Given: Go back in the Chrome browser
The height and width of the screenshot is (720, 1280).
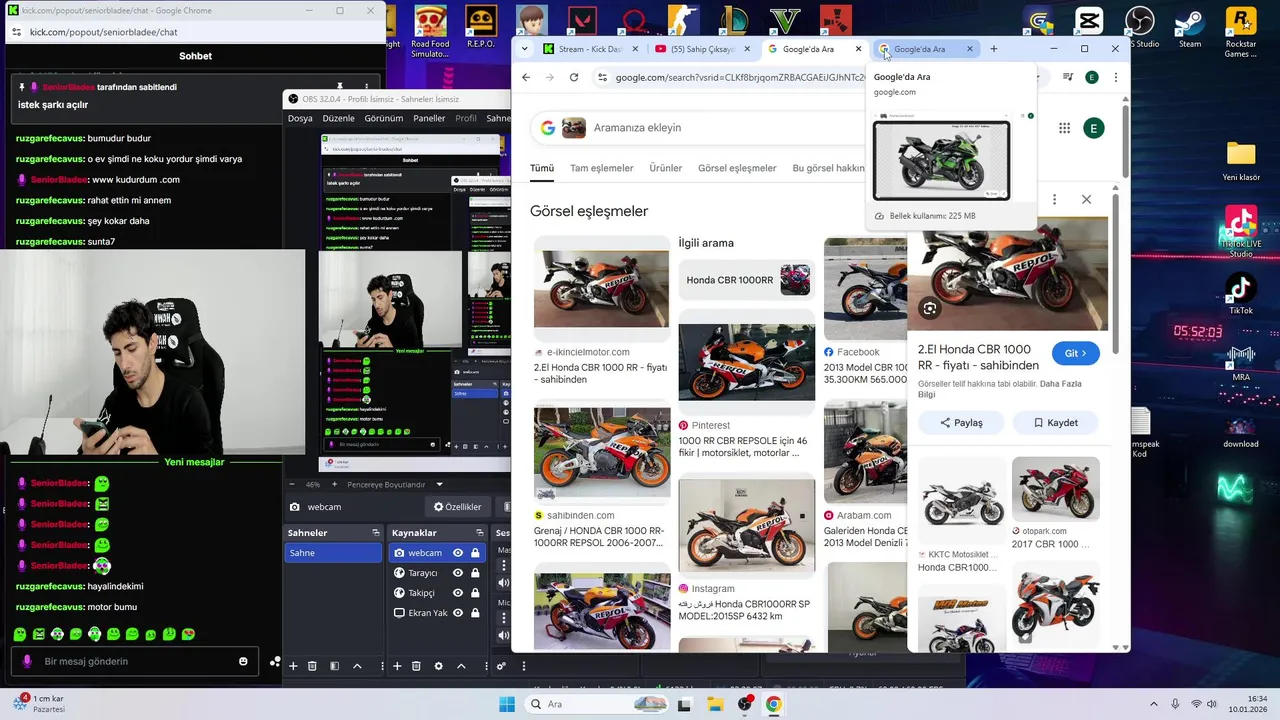Looking at the screenshot, I should pyautogui.click(x=526, y=77).
